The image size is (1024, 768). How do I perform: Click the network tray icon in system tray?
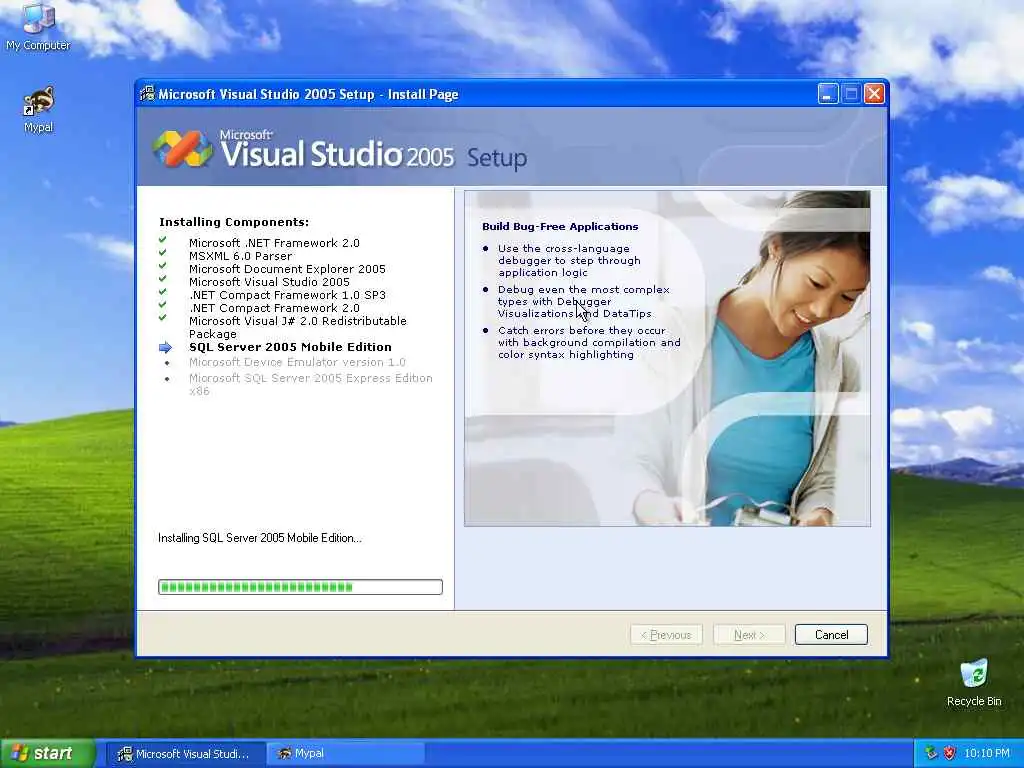[x=931, y=753]
